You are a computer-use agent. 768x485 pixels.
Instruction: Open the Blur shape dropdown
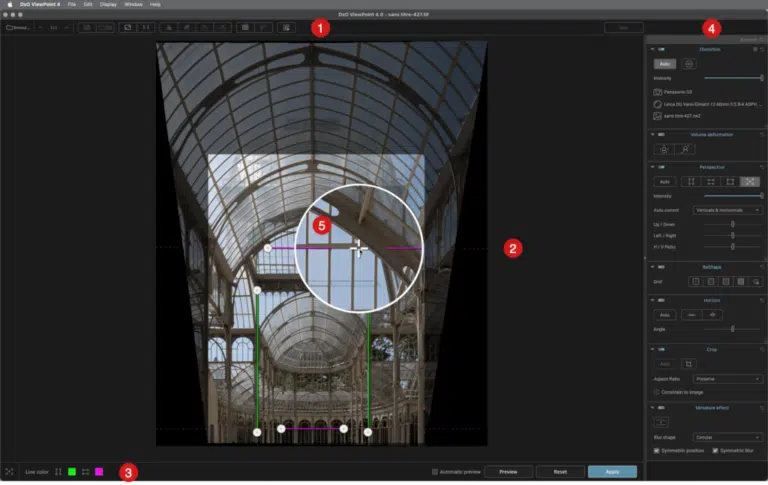pos(727,437)
